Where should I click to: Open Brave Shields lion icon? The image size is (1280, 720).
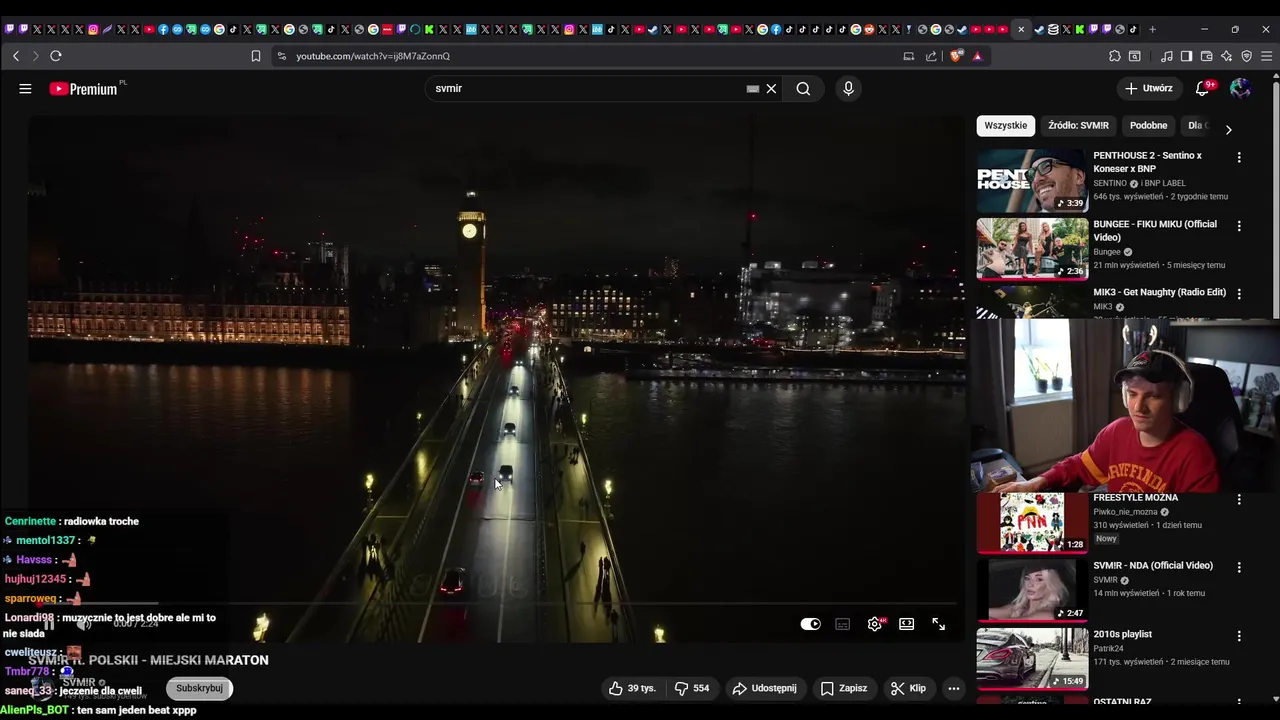[x=956, y=56]
